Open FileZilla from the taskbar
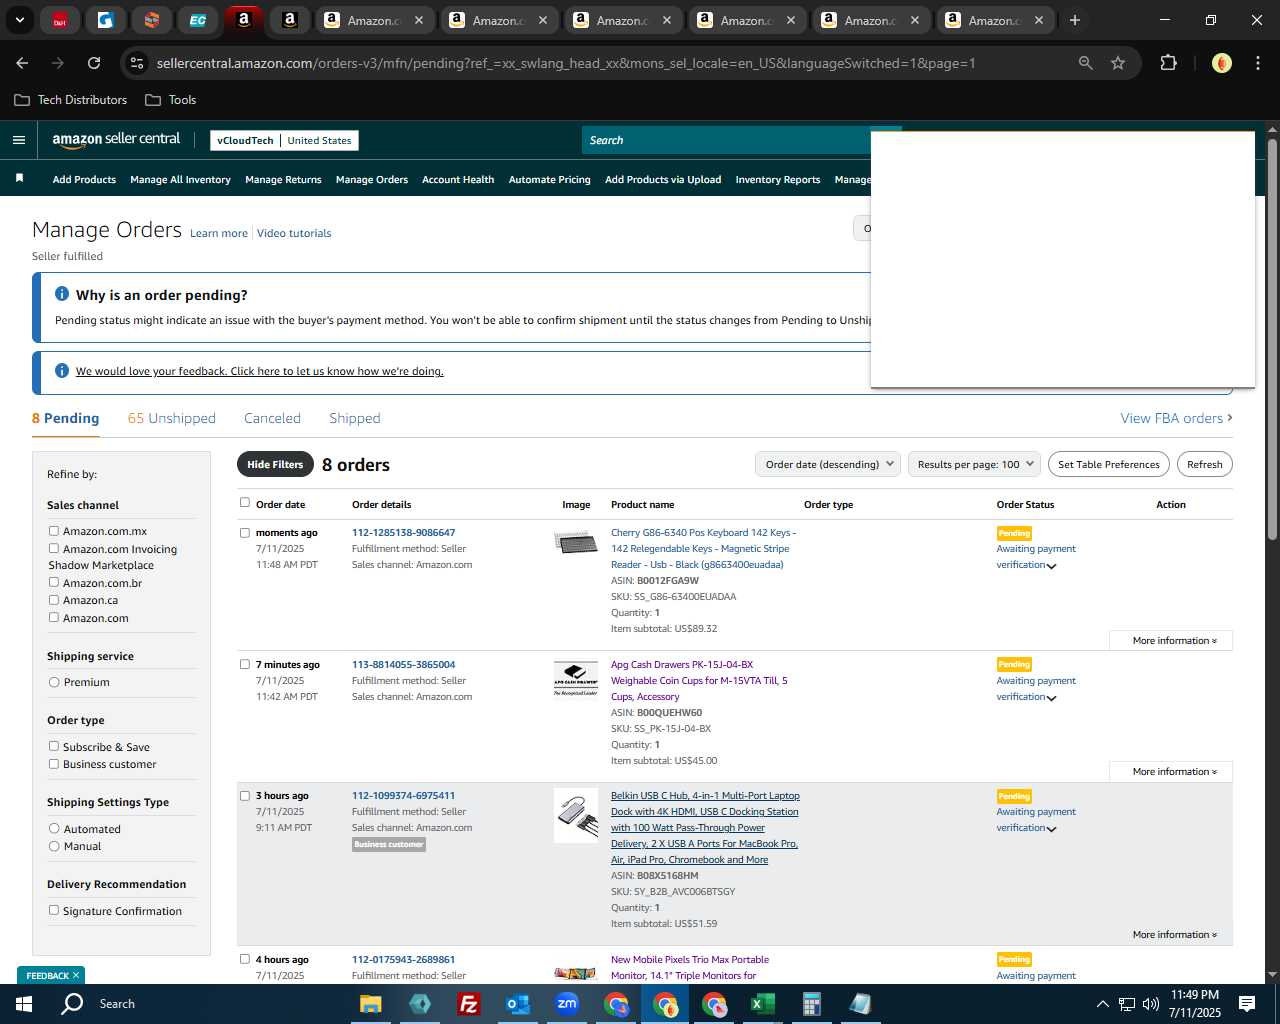Viewport: 1280px width, 1024px height. coord(468,1004)
